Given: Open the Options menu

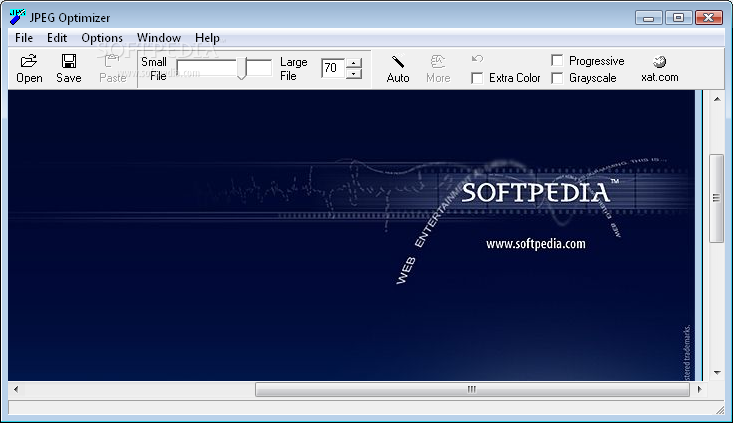Looking at the screenshot, I should pyautogui.click(x=102, y=38).
